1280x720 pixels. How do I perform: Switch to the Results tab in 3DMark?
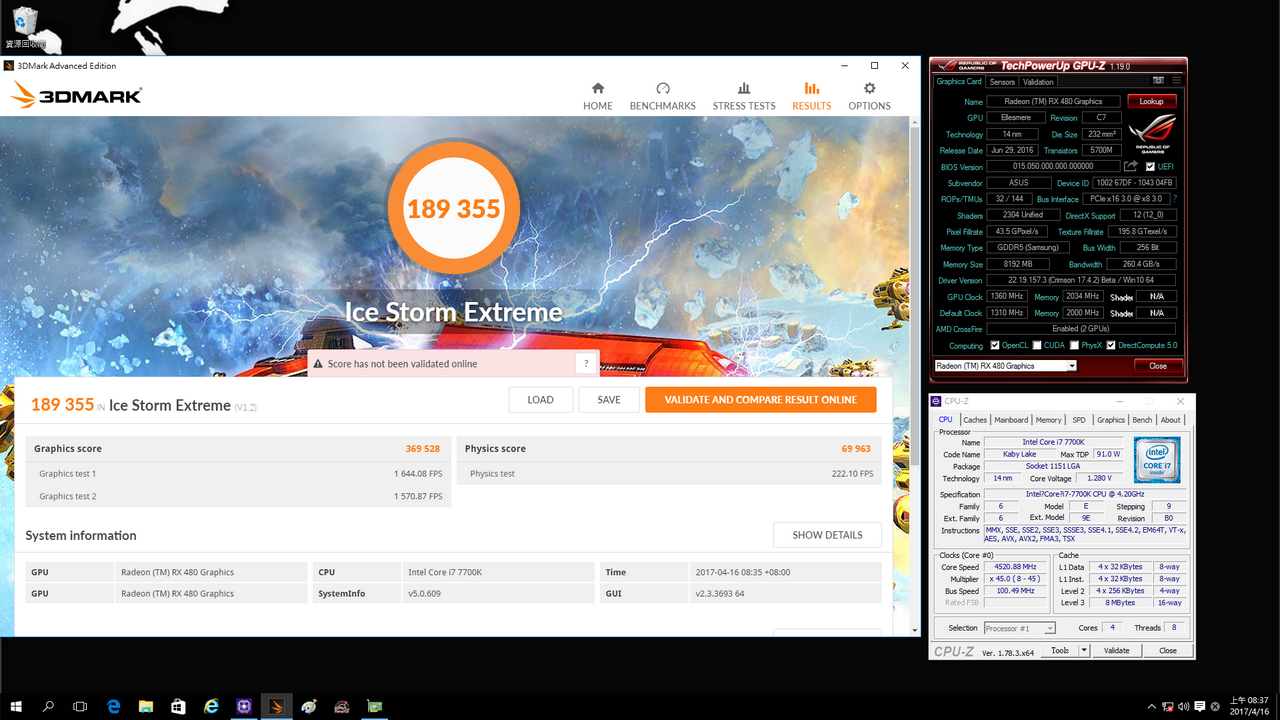[x=811, y=96]
